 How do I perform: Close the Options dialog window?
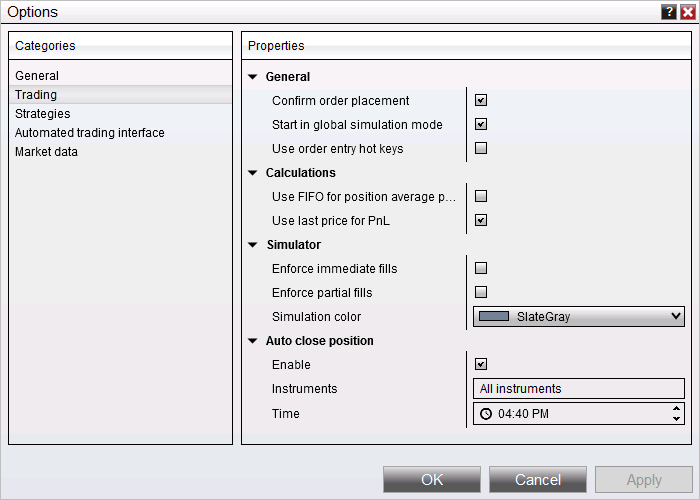click(687, 12)
